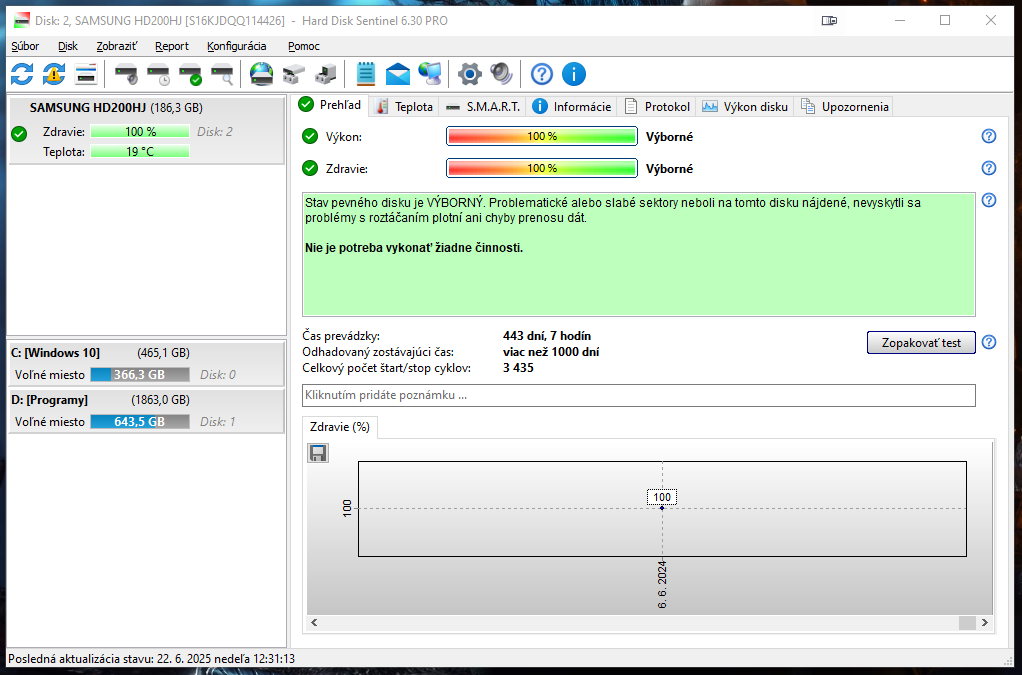Click the refresh icon with warning triangle
Viewport: 1022px width, 675px height.
(x=54, y=74)
